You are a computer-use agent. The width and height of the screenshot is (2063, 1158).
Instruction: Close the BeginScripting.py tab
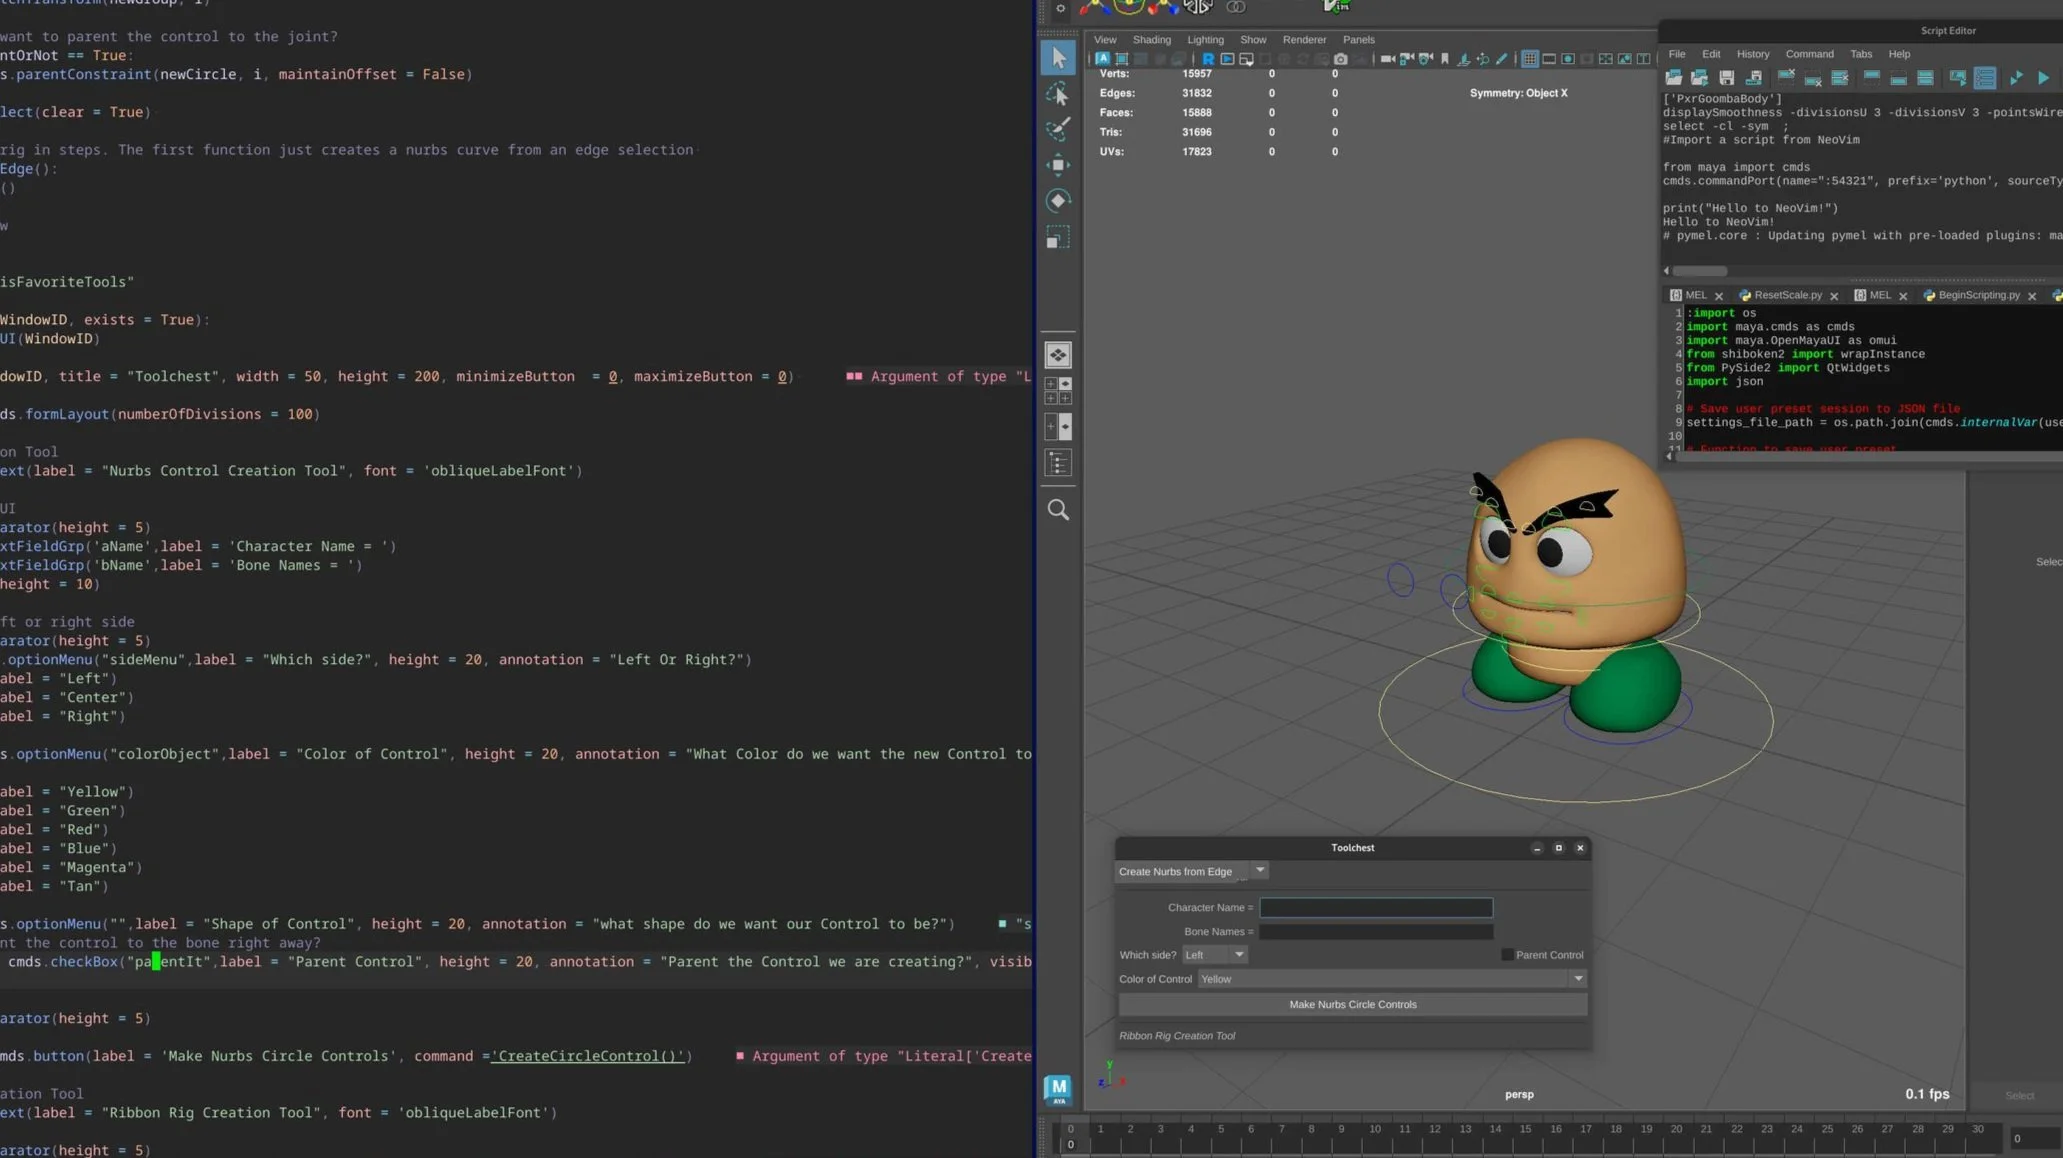[x=2032, y=296]
